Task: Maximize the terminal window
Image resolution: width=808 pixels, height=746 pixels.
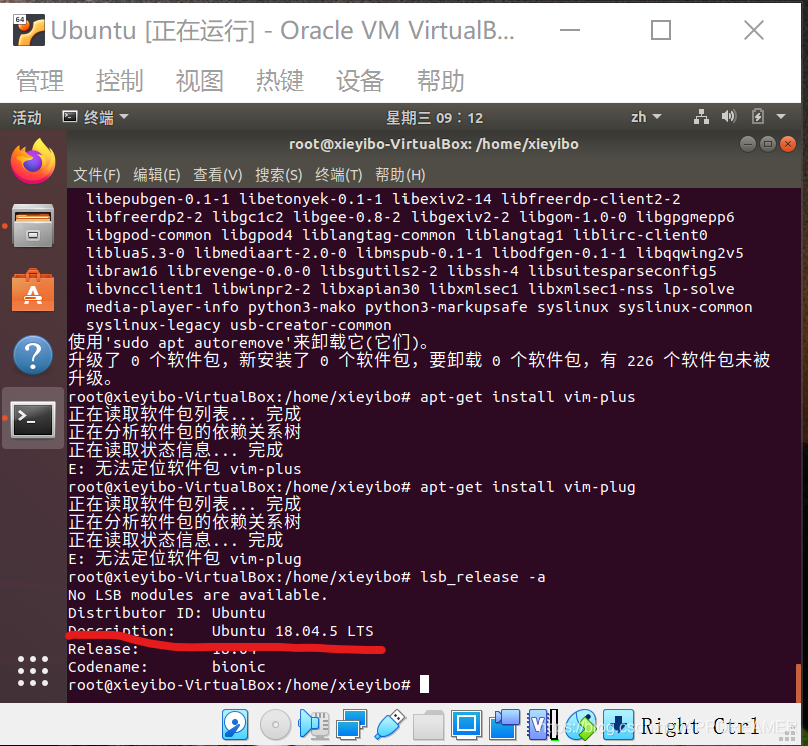Action: point(768,144)
